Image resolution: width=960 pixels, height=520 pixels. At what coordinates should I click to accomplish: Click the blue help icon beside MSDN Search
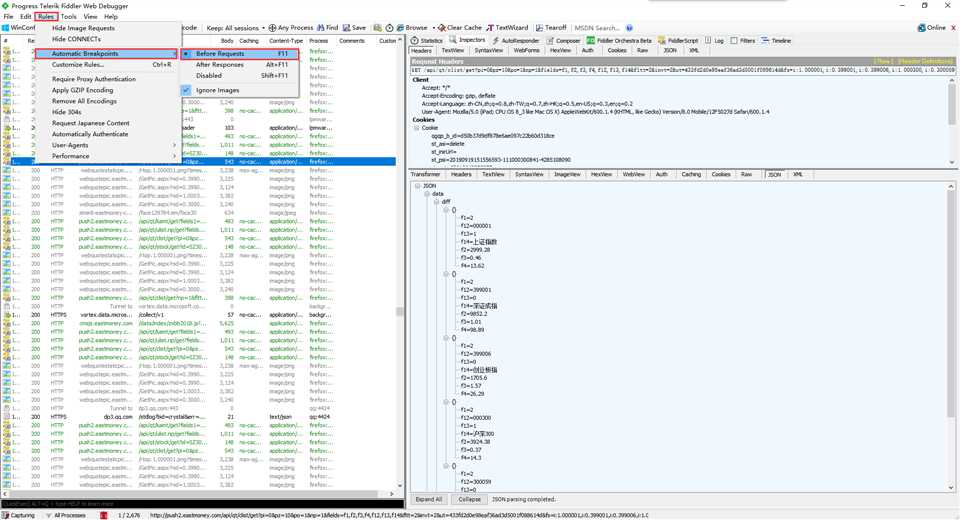point(629,28)
